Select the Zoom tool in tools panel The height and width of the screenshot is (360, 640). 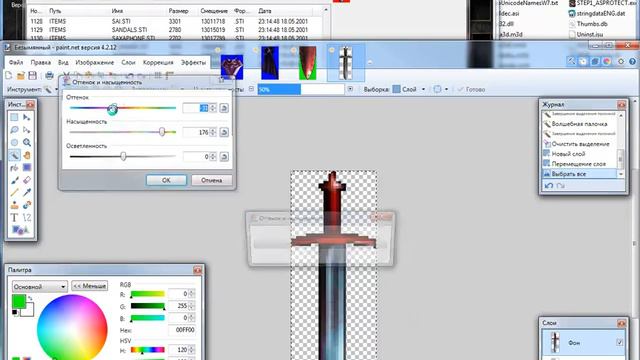(x=27, y=142)
